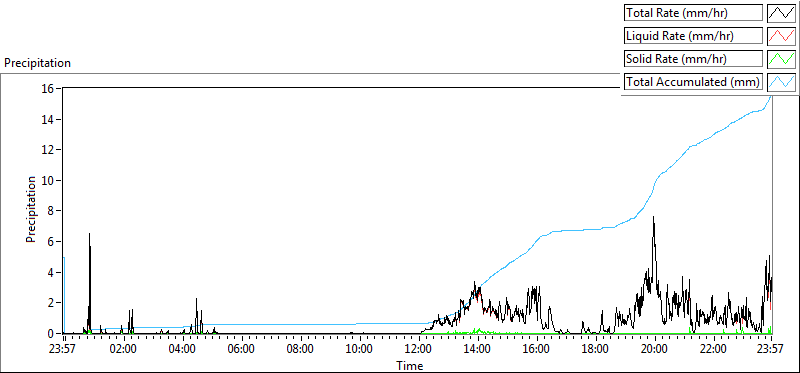The image size is (800, 373).
Task: Click the 10:00 time axis label
Action: [360, 350]
